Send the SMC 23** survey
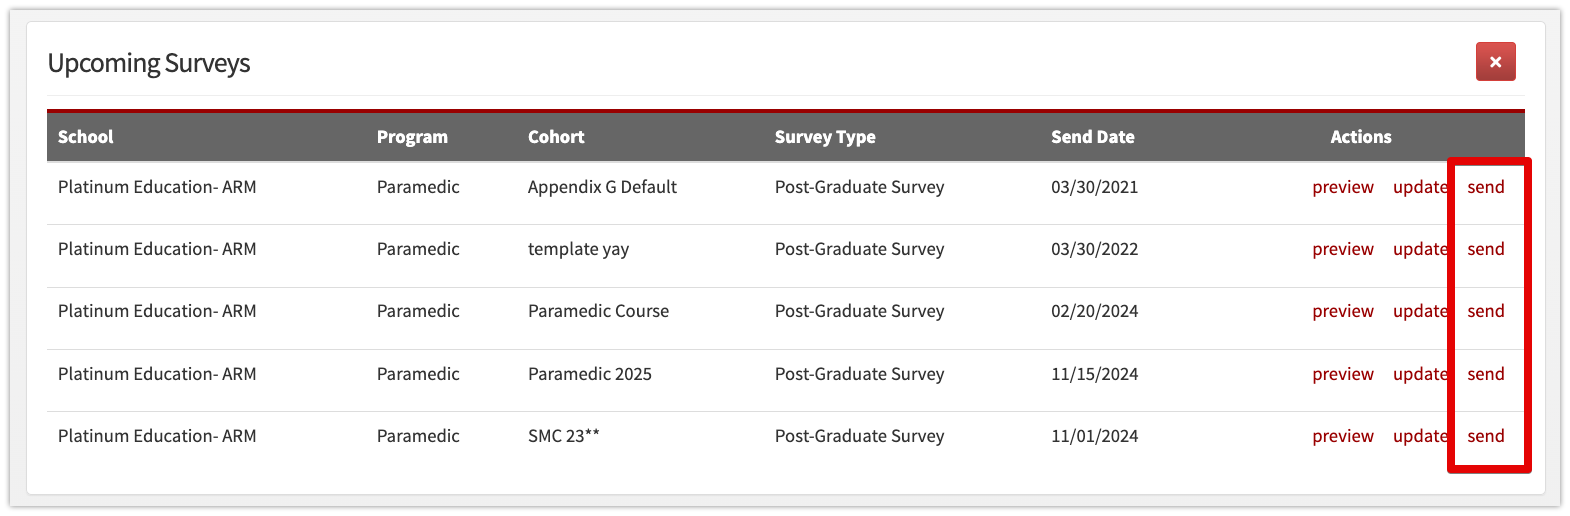This screenshot has width=1570, height=516. pyautogui.click(x=1486, y=436)
